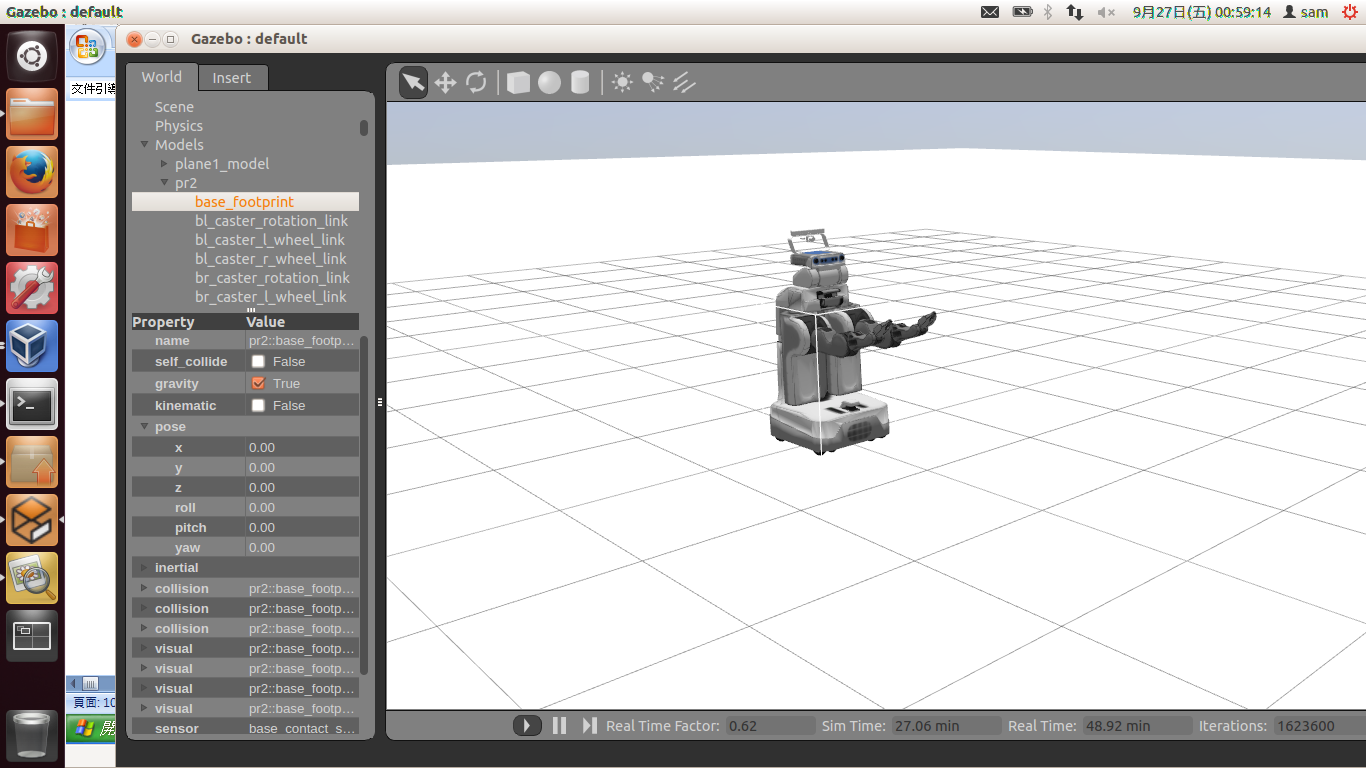This screenshot has width=1366, height=768.
Task: Add a point light
Action: (622, 82)
